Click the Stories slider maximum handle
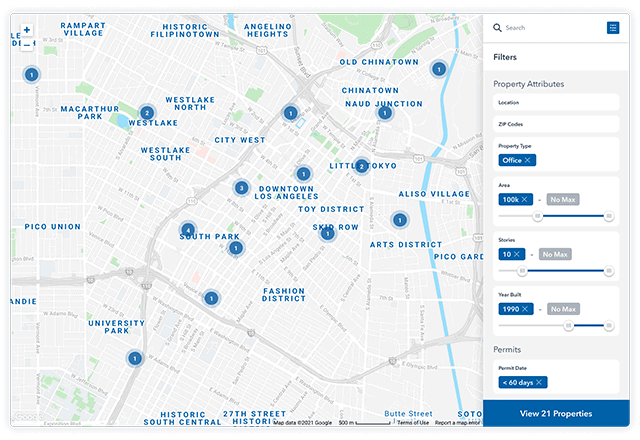 [609, 271]
